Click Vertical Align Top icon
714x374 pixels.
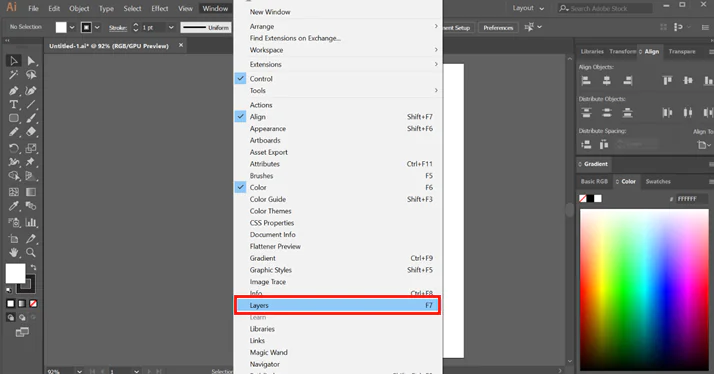point(668,81)
